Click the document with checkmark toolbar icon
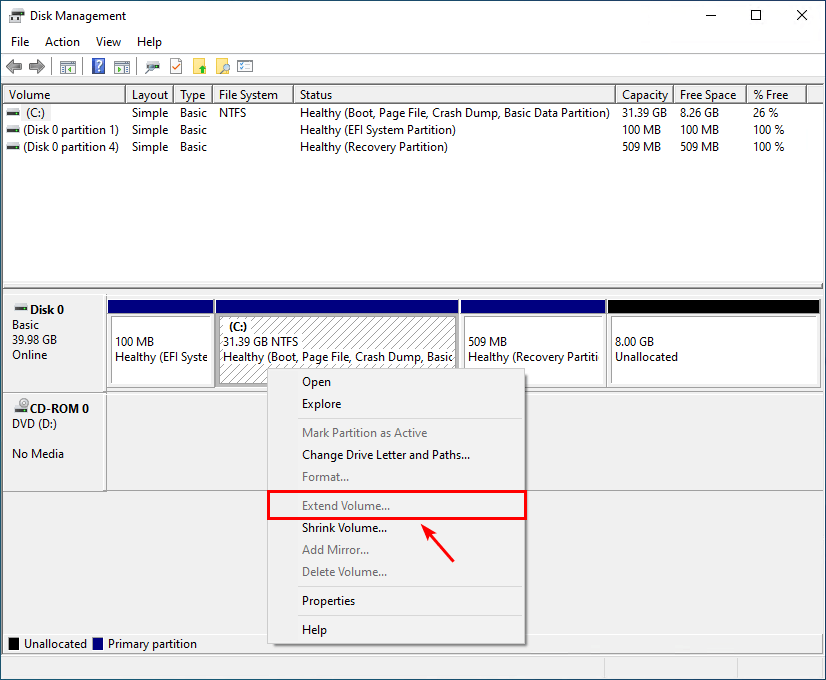Screen dimensions: 826x680 click(176, 66)
